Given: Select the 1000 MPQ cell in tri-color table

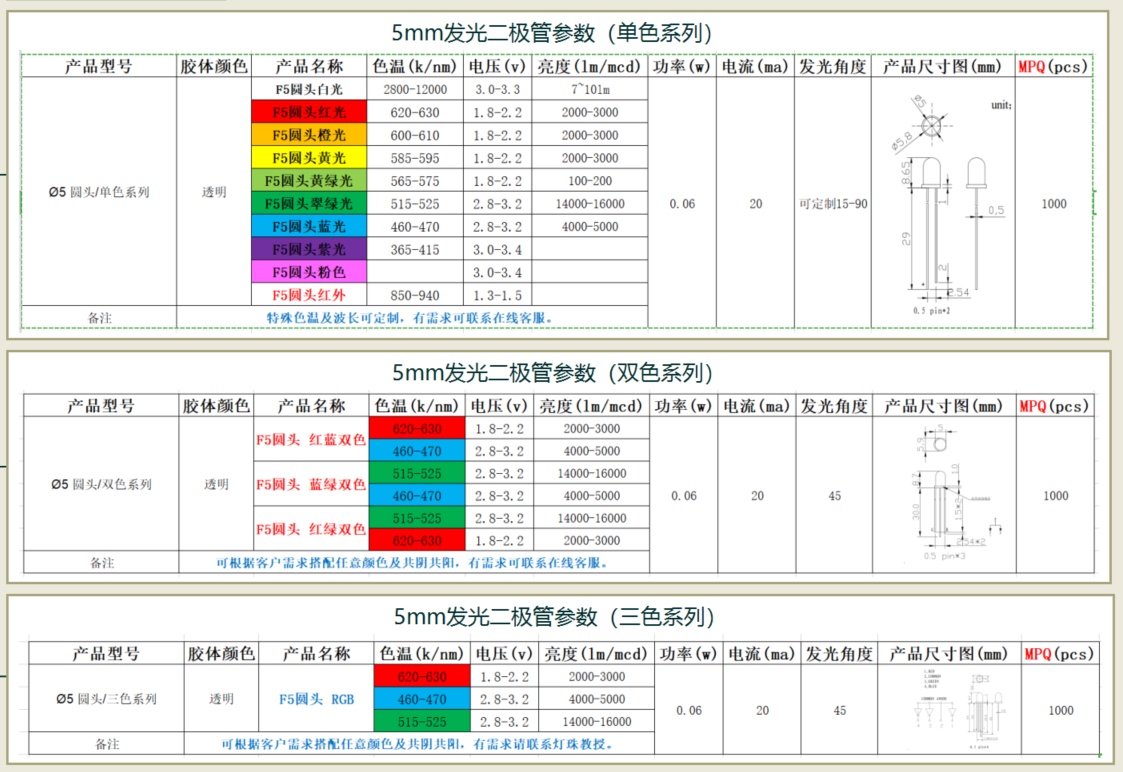Looking at the screenshot, I should point(1060,710).
